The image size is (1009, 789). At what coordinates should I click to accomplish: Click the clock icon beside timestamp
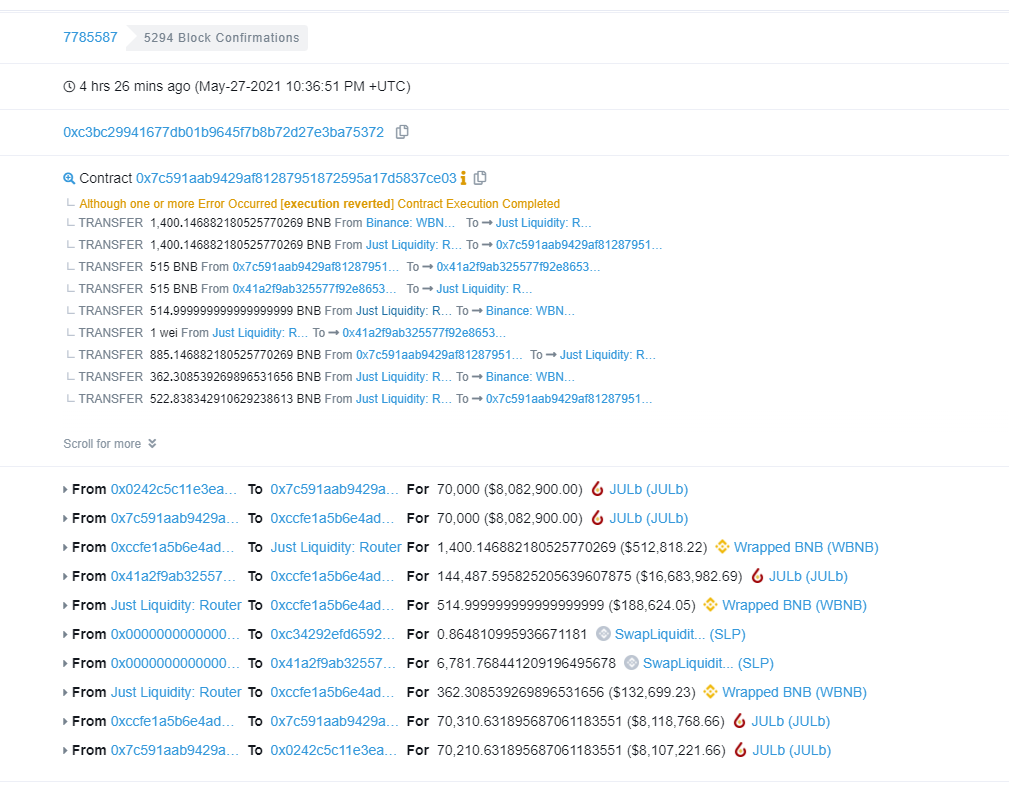(69, 86)
